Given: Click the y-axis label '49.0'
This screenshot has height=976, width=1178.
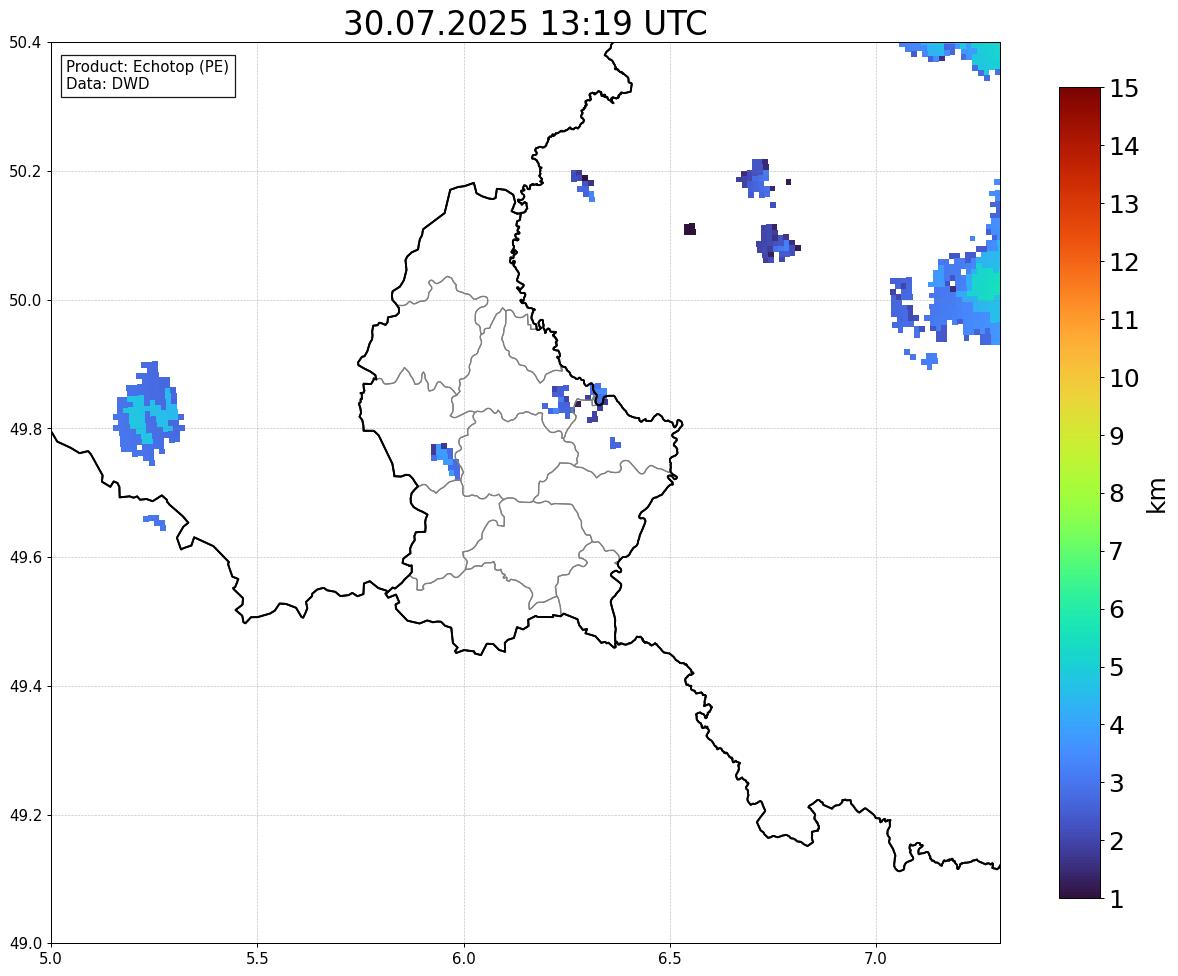Looking at the screenshot, I should 24,944.
